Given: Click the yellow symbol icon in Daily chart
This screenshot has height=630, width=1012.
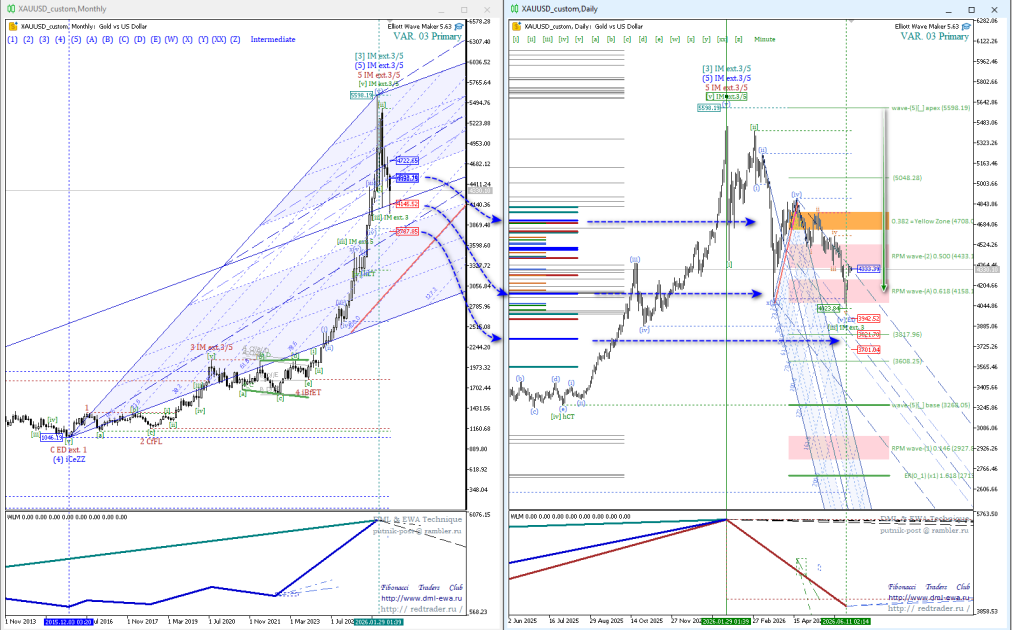Looking at the screenshot, I should coord(516,26).
